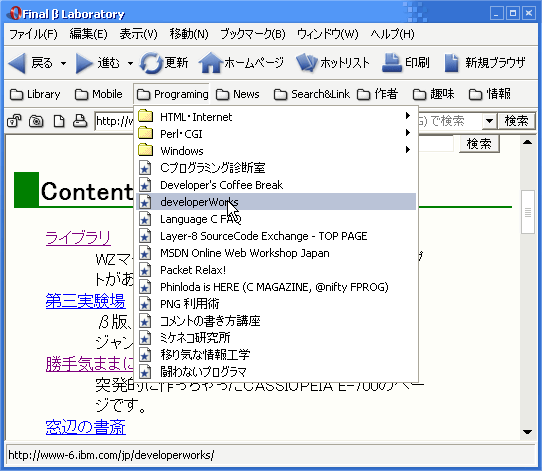Open the 編集(E) menu

[88, 34]
